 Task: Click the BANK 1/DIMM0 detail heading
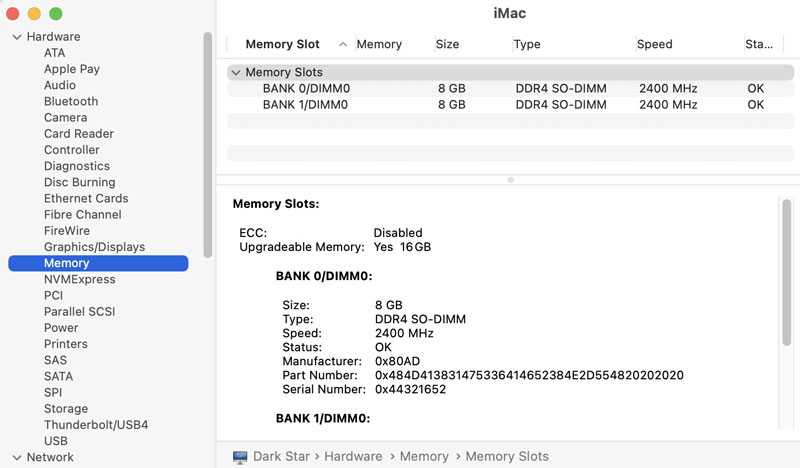coord(323,419)
